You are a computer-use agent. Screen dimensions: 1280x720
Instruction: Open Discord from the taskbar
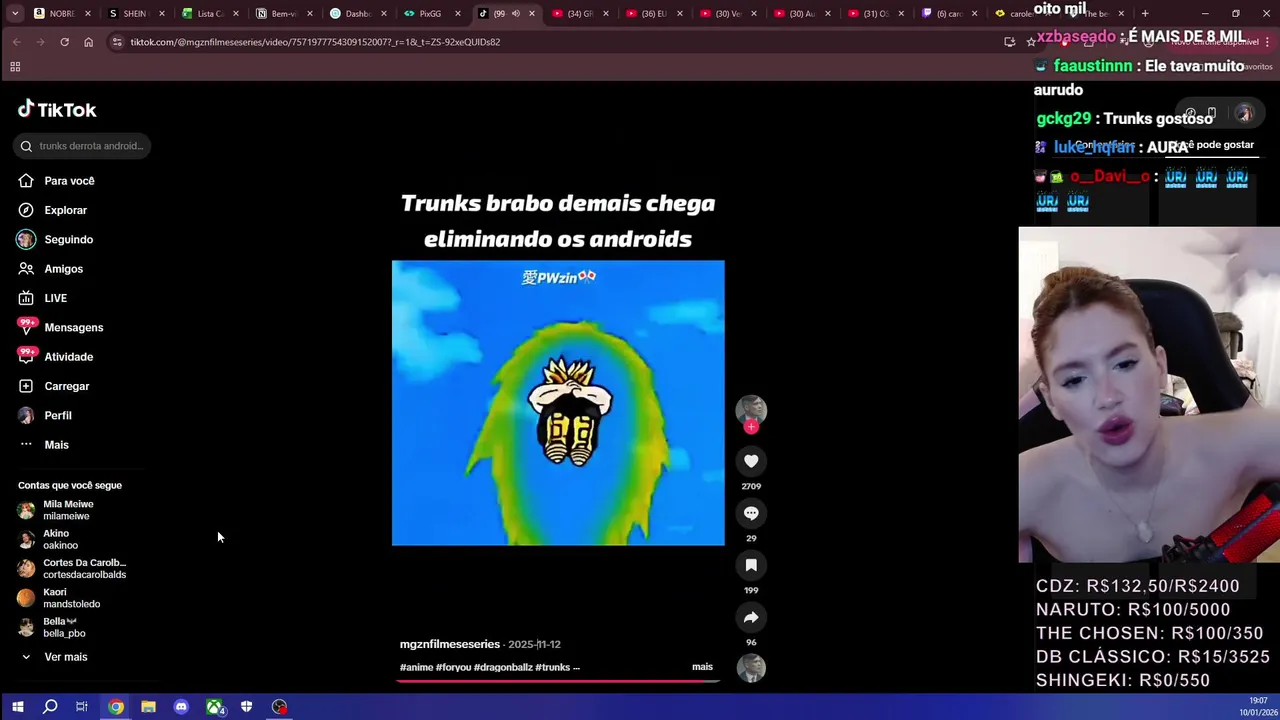point(181,707)
